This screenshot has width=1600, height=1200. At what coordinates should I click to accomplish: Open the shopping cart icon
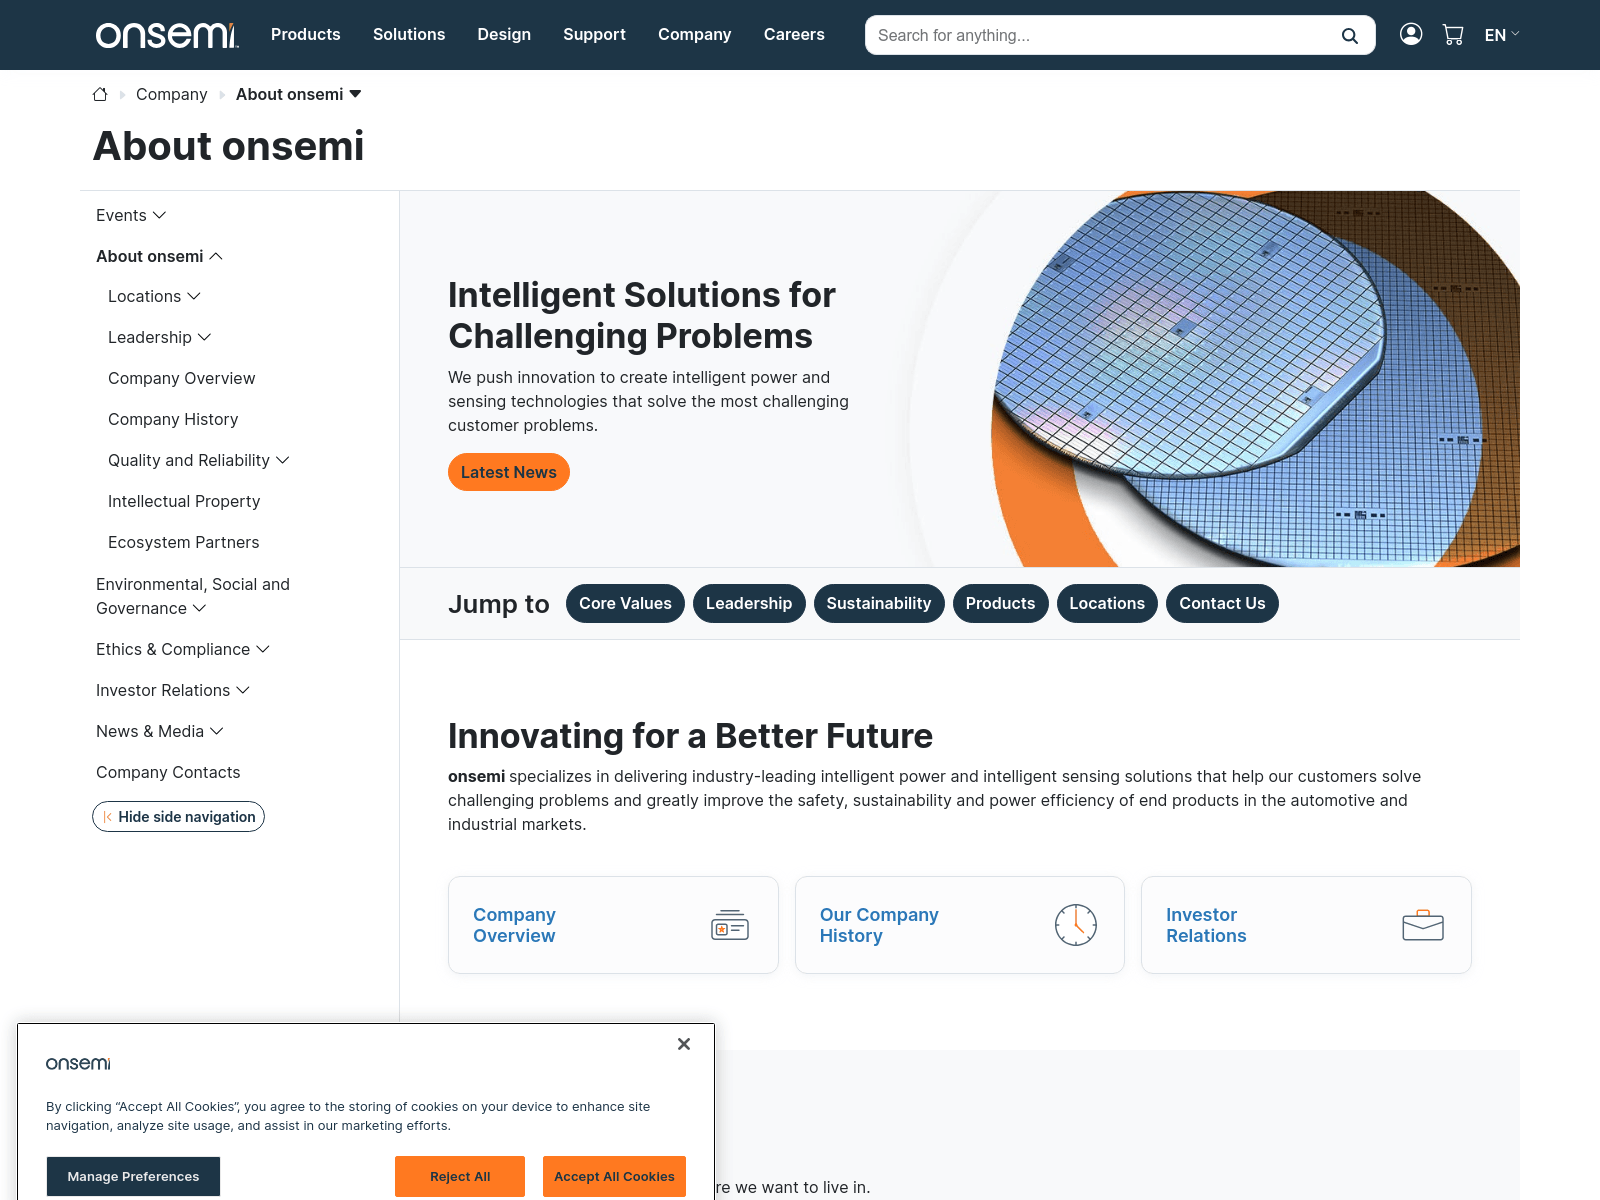[1453, 35]
